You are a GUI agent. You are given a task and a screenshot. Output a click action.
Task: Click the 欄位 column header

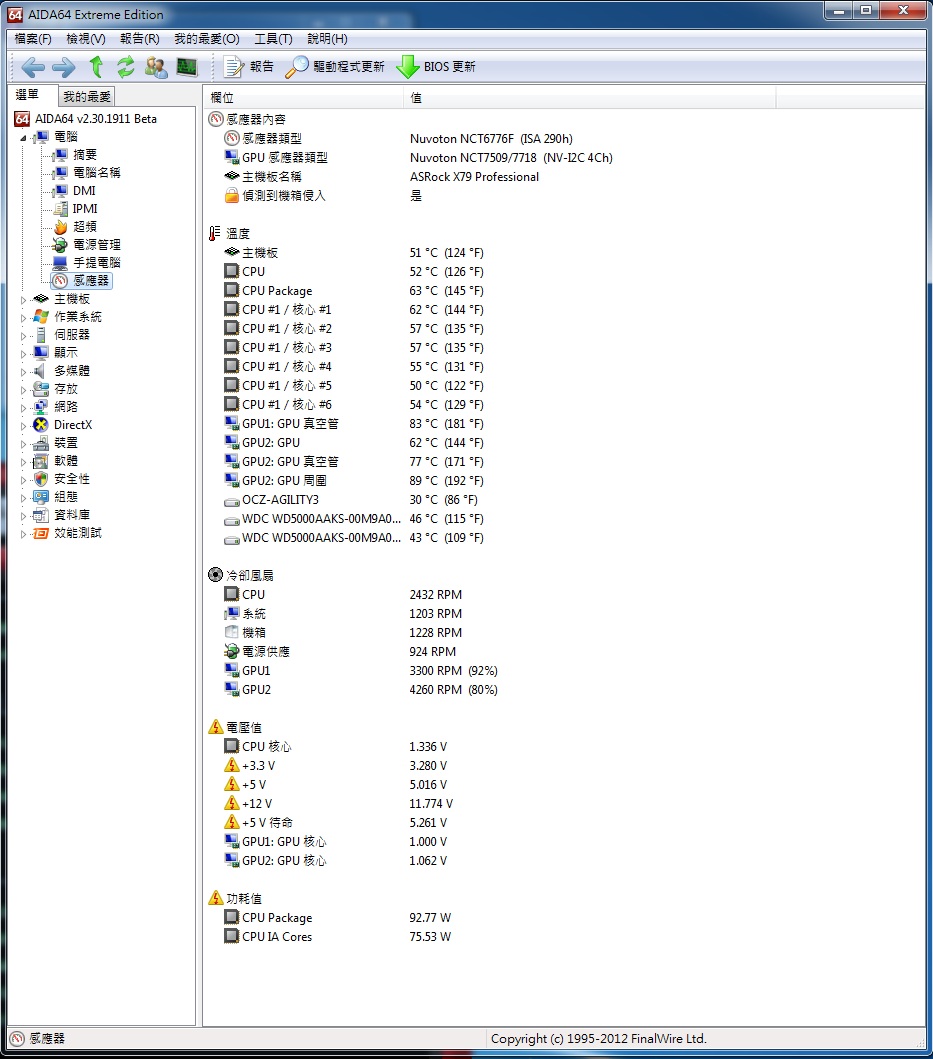[x=303, y=98]
